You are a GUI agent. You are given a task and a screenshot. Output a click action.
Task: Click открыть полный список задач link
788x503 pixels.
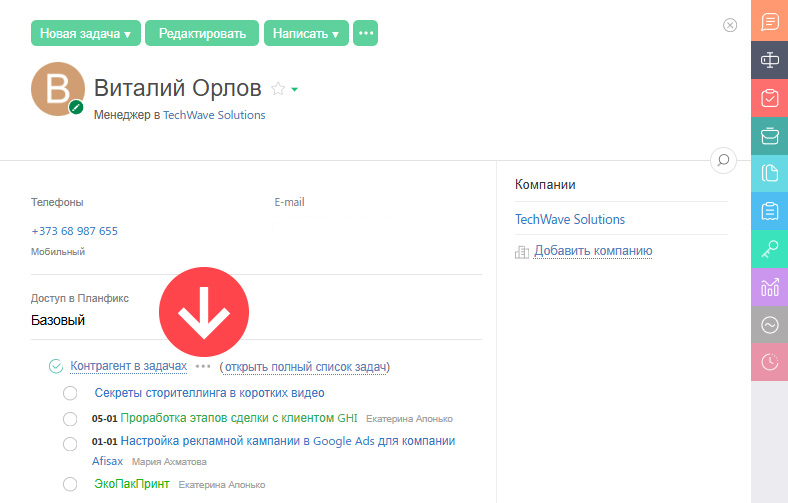tap(306, 367)
